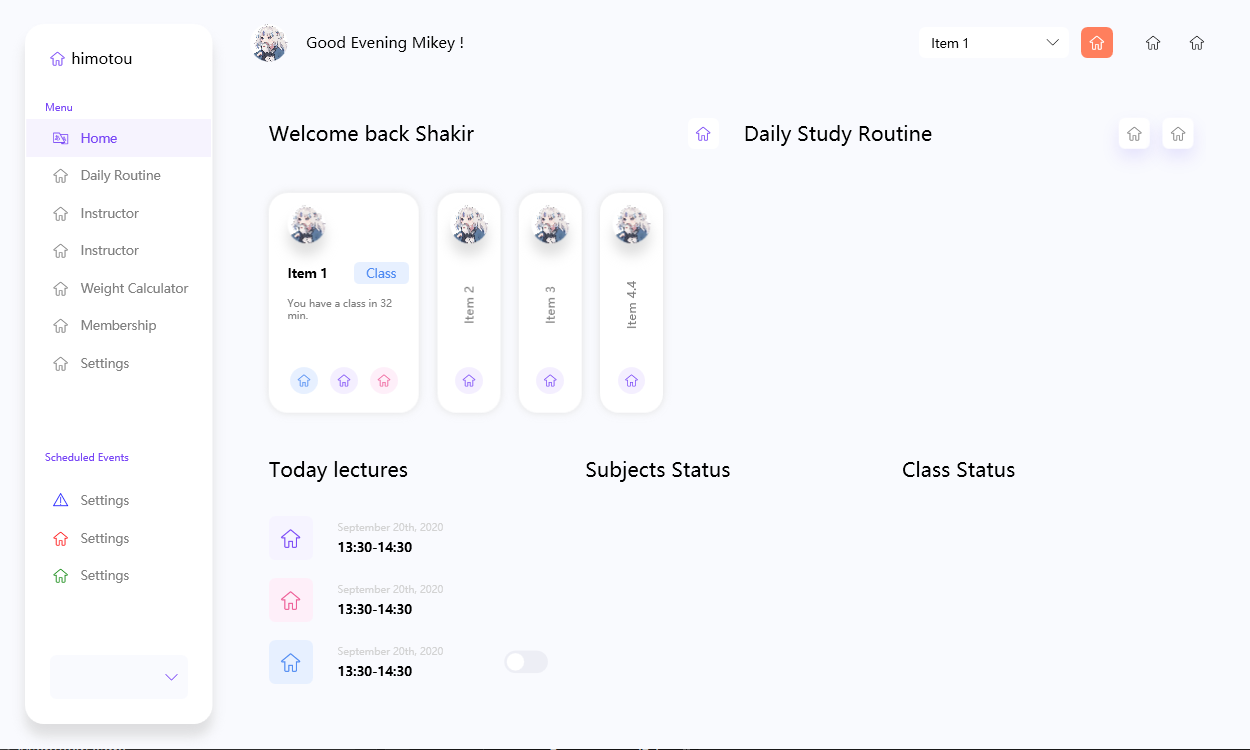Viewport: 1250px width, 750px height.
Task: Click the orange home button in header
Action: (x=1097, y=42)
